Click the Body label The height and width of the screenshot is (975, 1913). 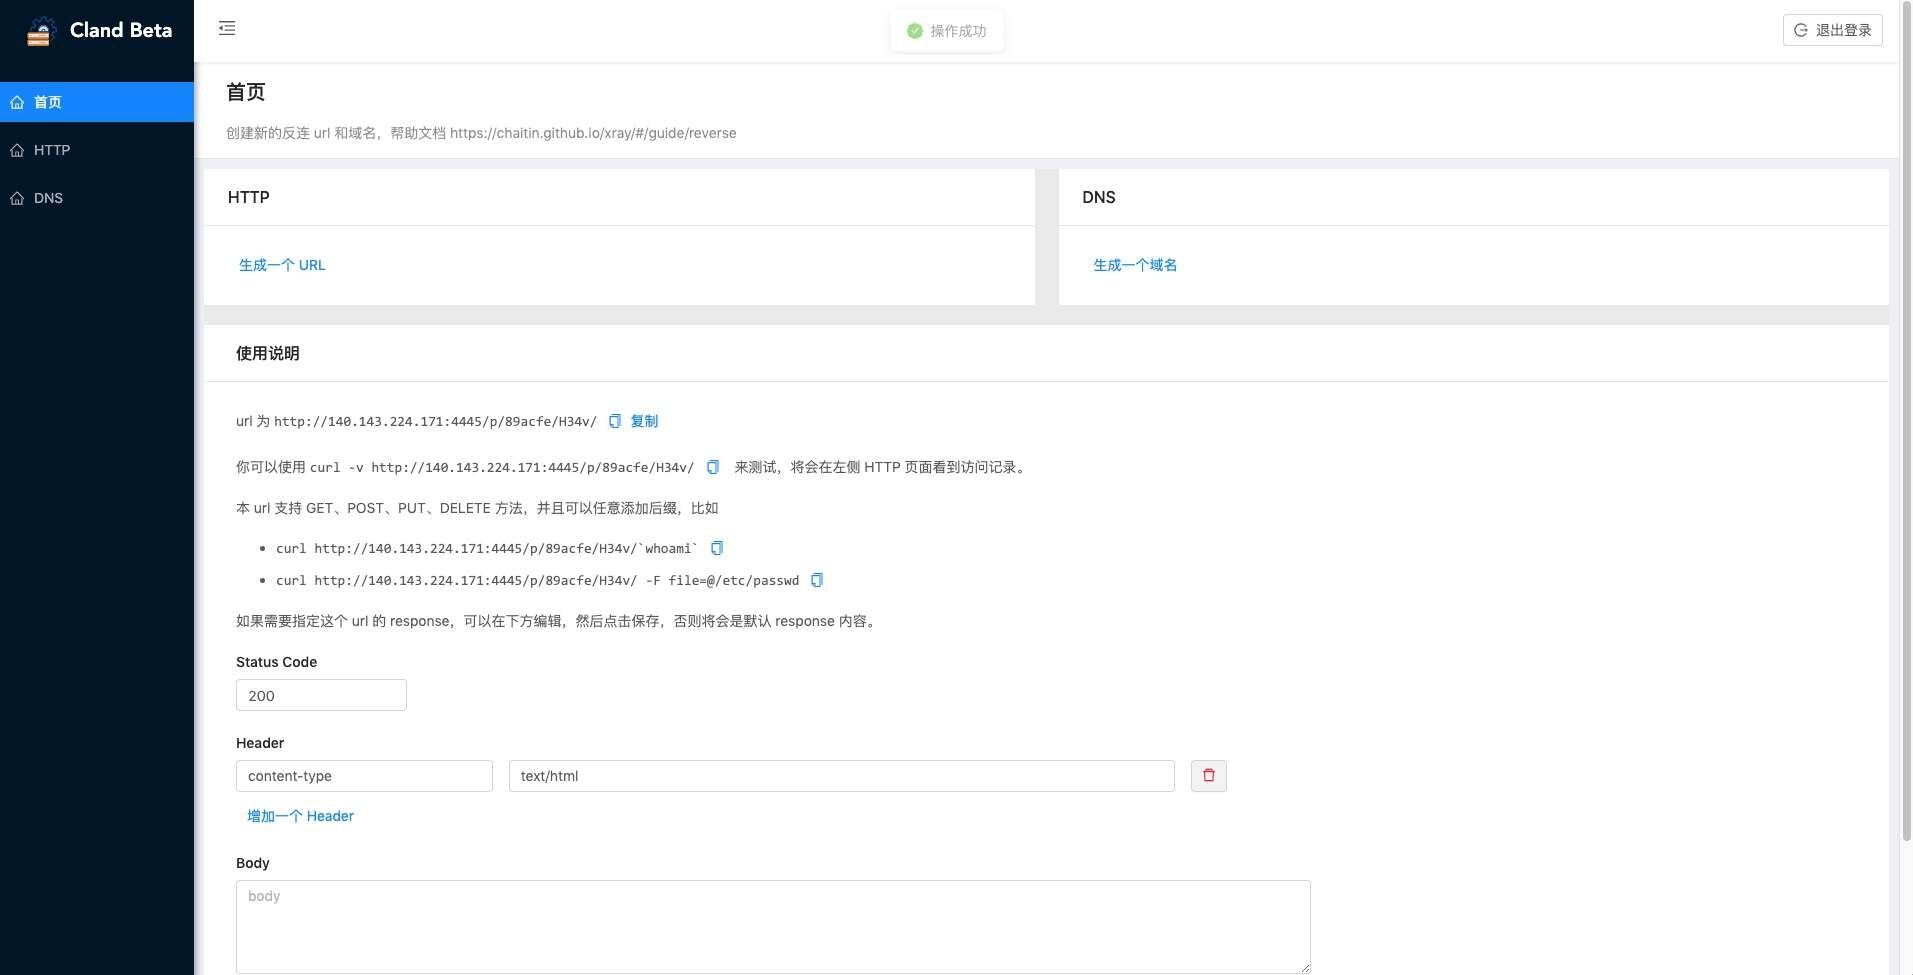(x=252, y=863)
